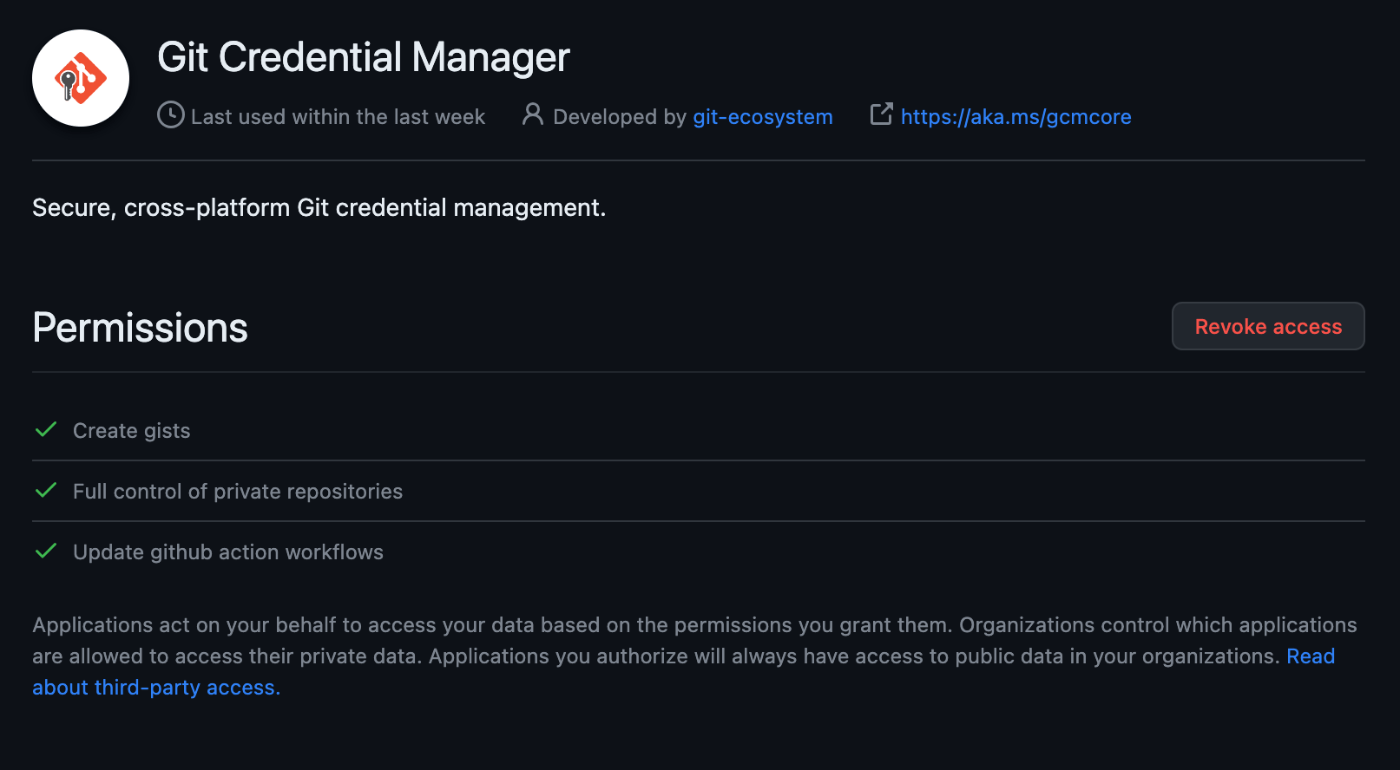
Task: Click the Developed by label
Action: tap(620, 117)
